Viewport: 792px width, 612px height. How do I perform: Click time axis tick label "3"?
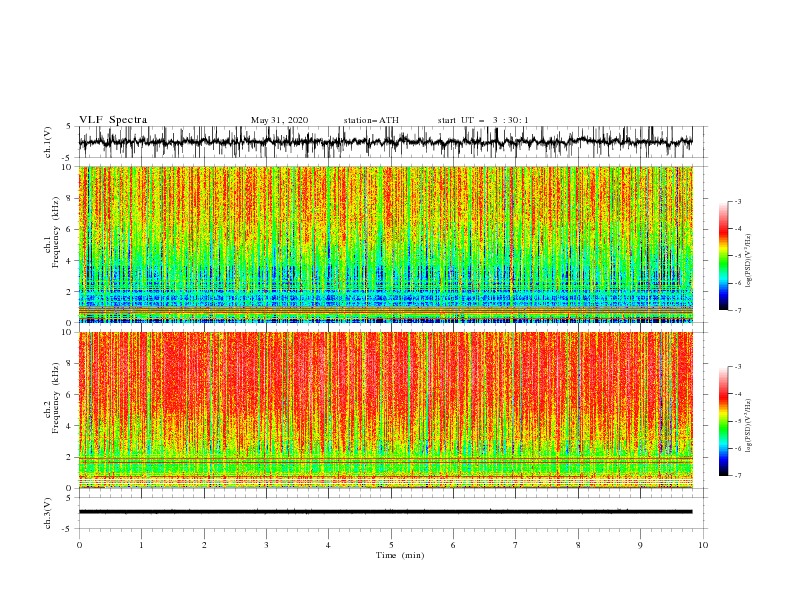pyautogui.click(x=266, y=545)
